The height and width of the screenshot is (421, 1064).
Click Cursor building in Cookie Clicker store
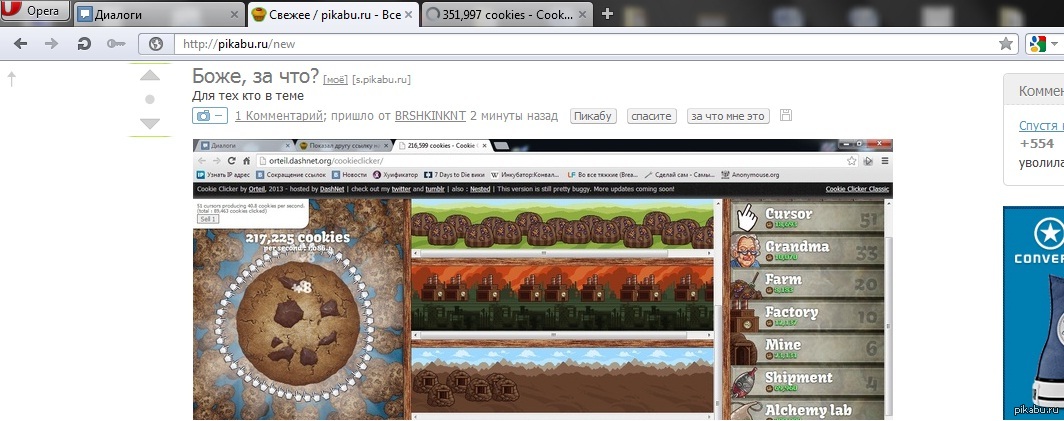[807, 216]
